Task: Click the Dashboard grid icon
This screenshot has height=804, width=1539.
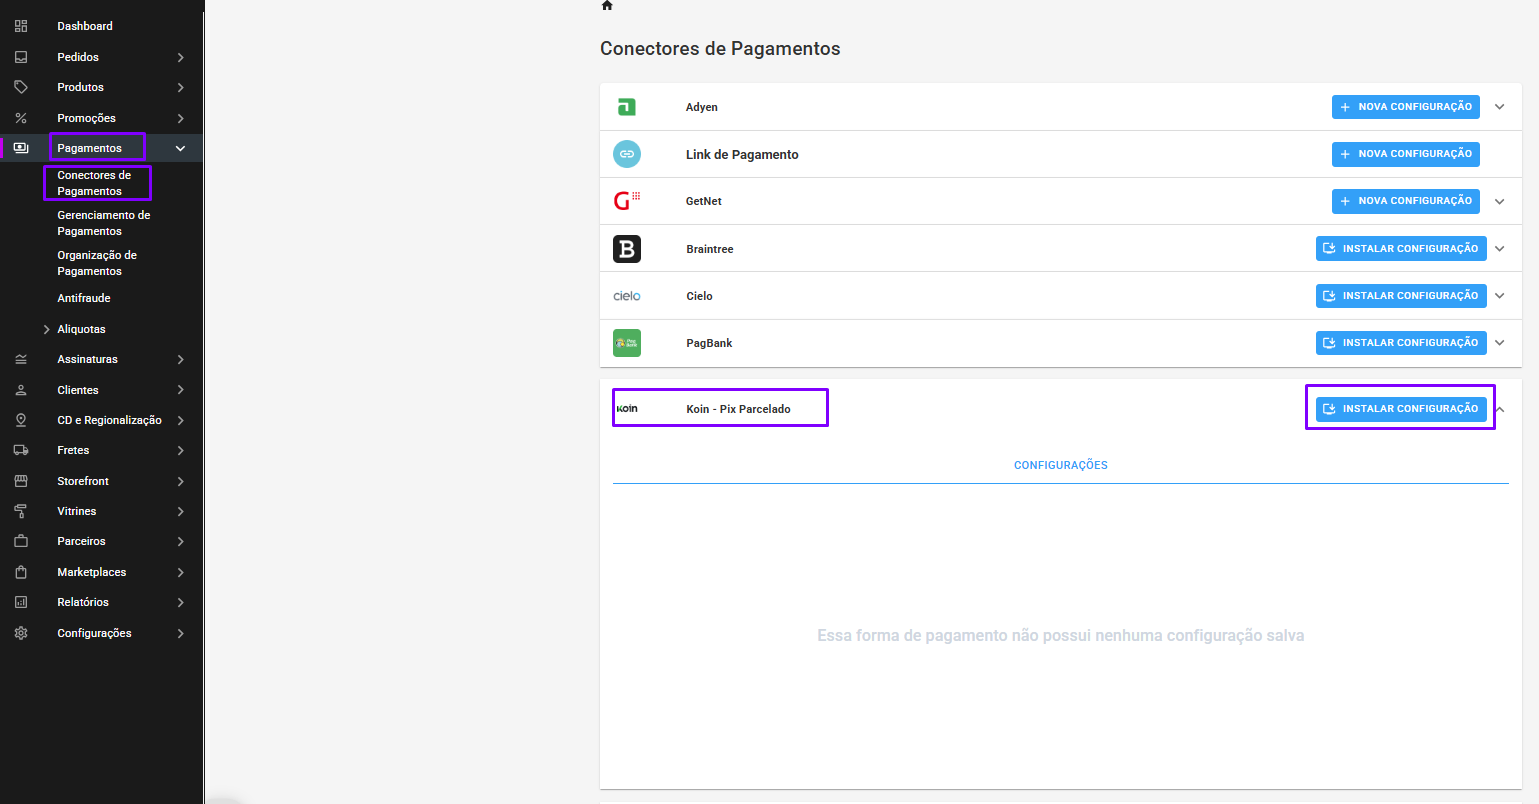Action: 21,26
